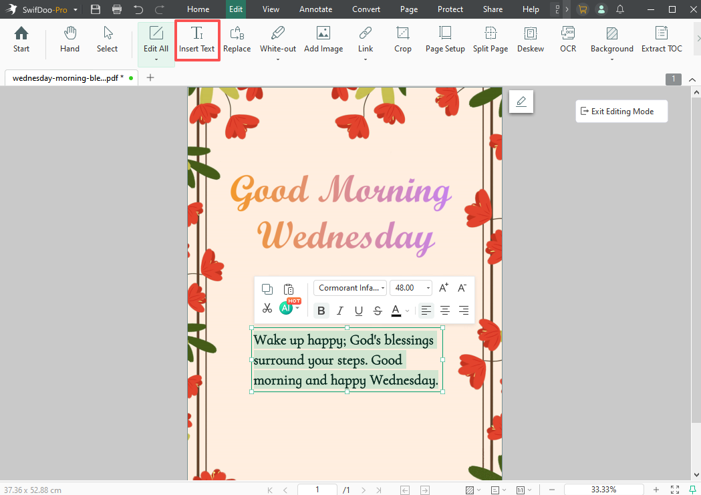701x495 pixels.
Task: Expand the Background tool dropdown
Action: [611, 59]
